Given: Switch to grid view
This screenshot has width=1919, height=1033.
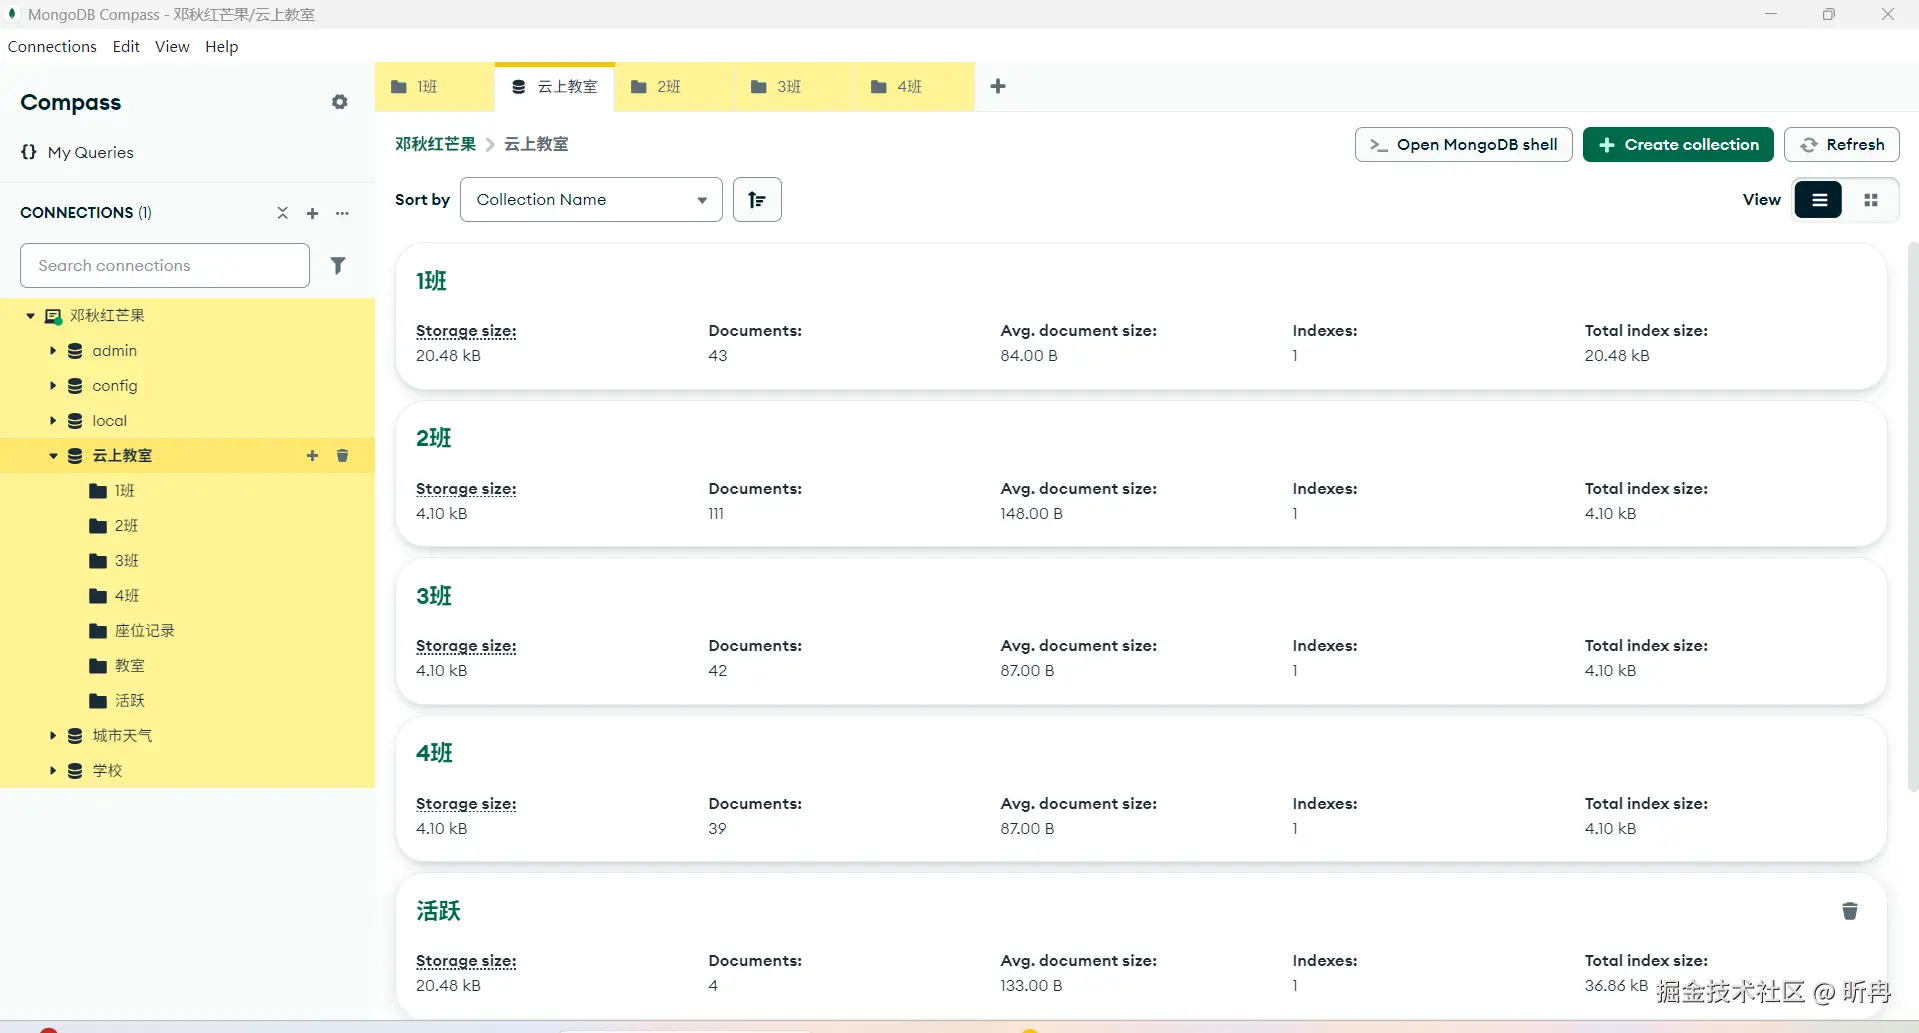Looking at the screenshot, I should (1871, 200).
